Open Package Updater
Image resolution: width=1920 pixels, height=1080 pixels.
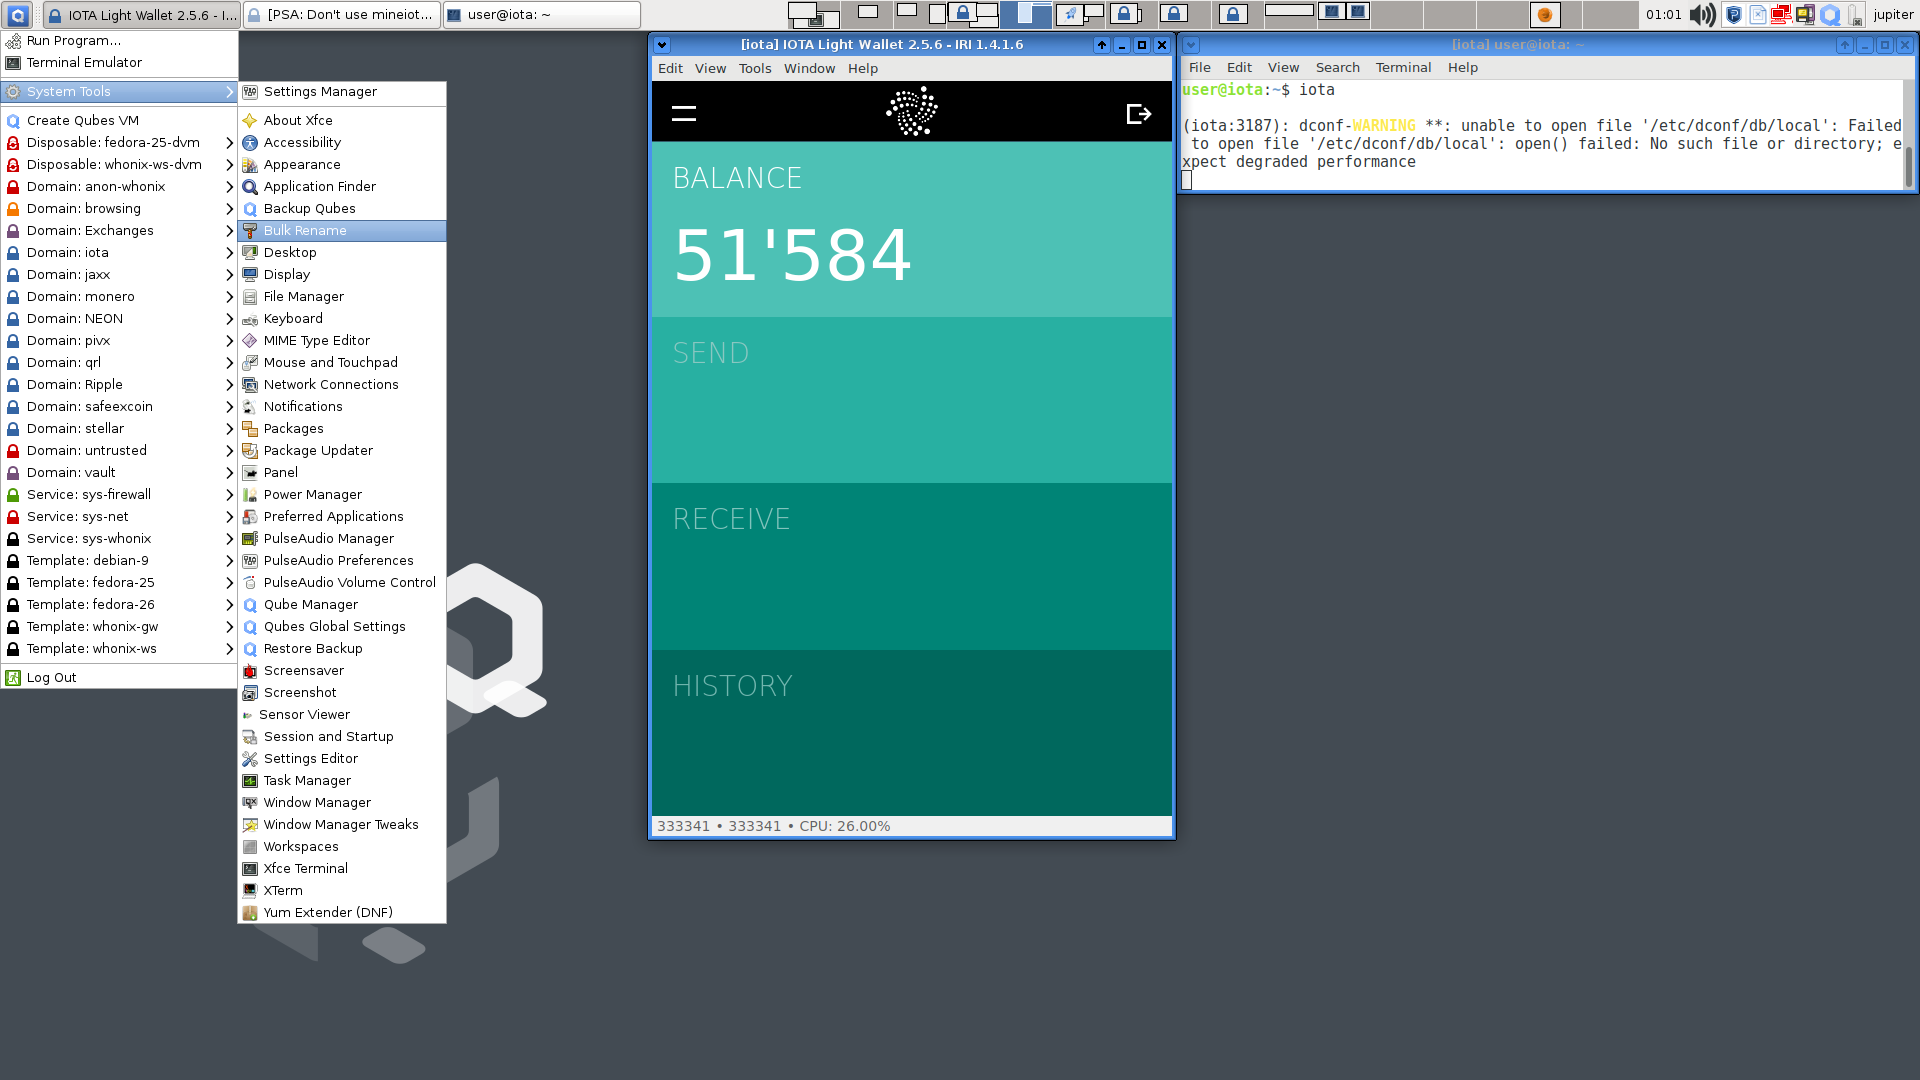[342, 451]
